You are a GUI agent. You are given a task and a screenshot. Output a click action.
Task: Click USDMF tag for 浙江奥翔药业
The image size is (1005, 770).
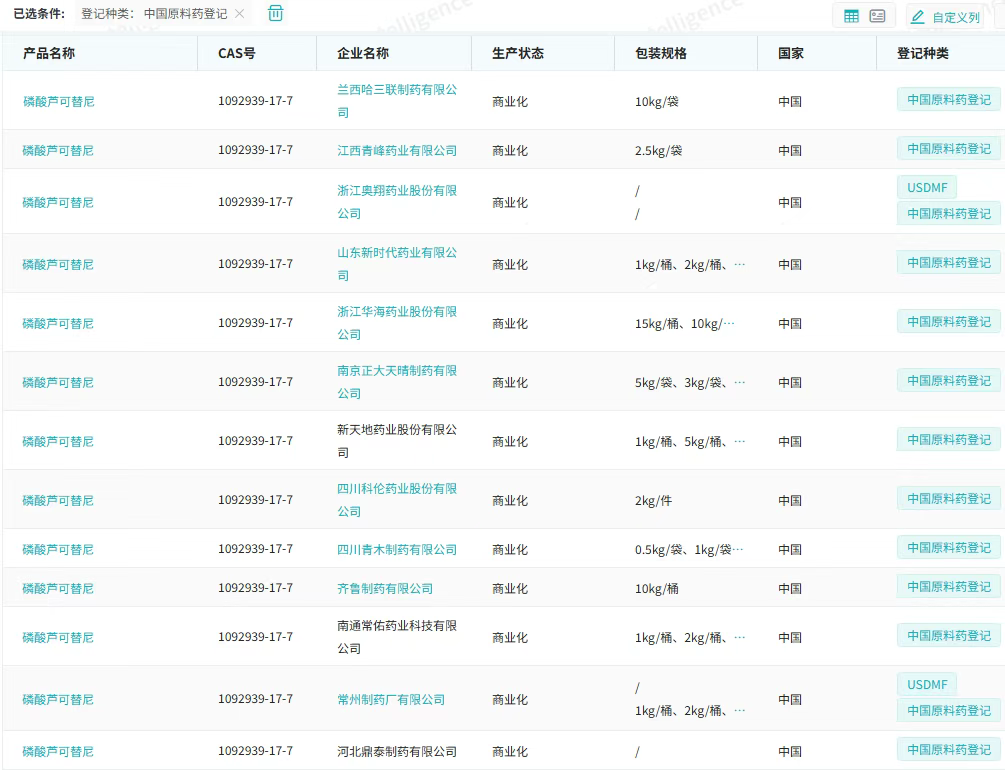(926, 188)
